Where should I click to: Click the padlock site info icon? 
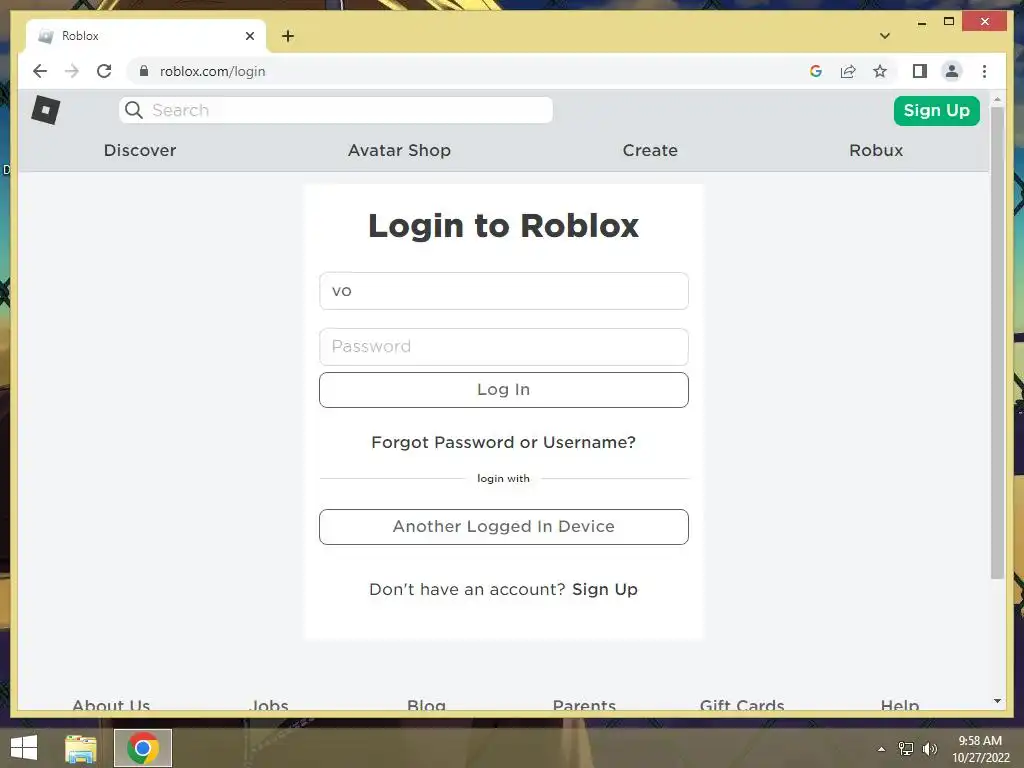(144, 71)
